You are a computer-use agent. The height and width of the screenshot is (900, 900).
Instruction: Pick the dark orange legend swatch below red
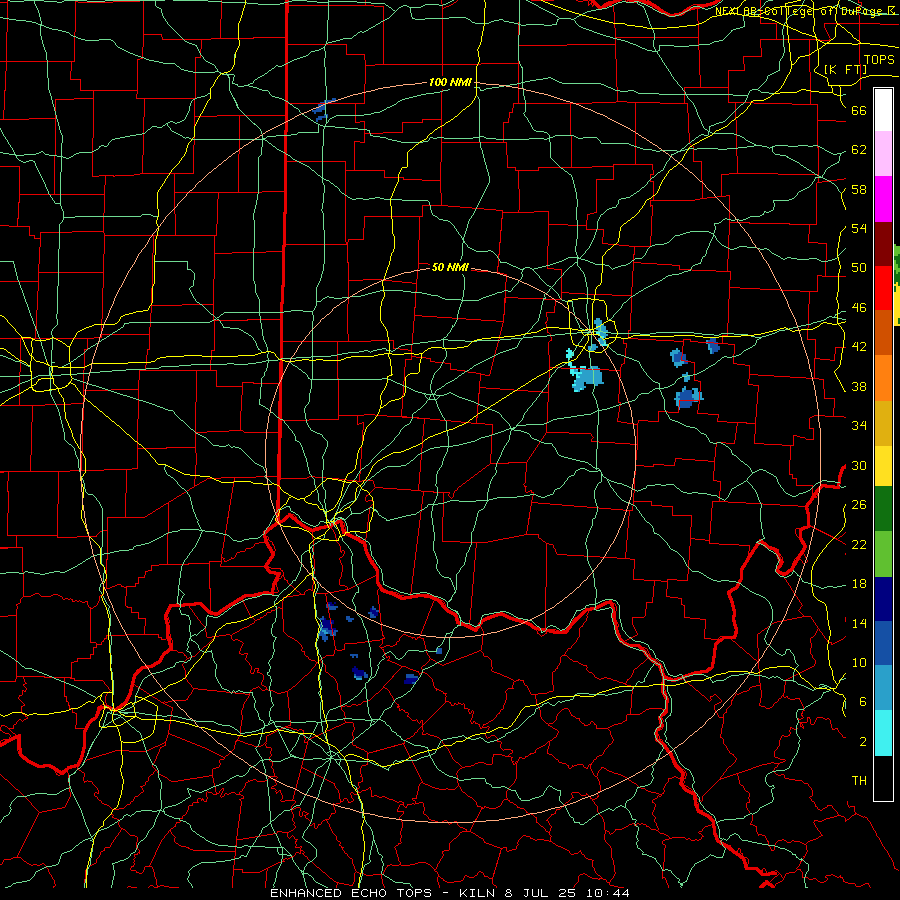pyautogui.click(x=883, y=332)
